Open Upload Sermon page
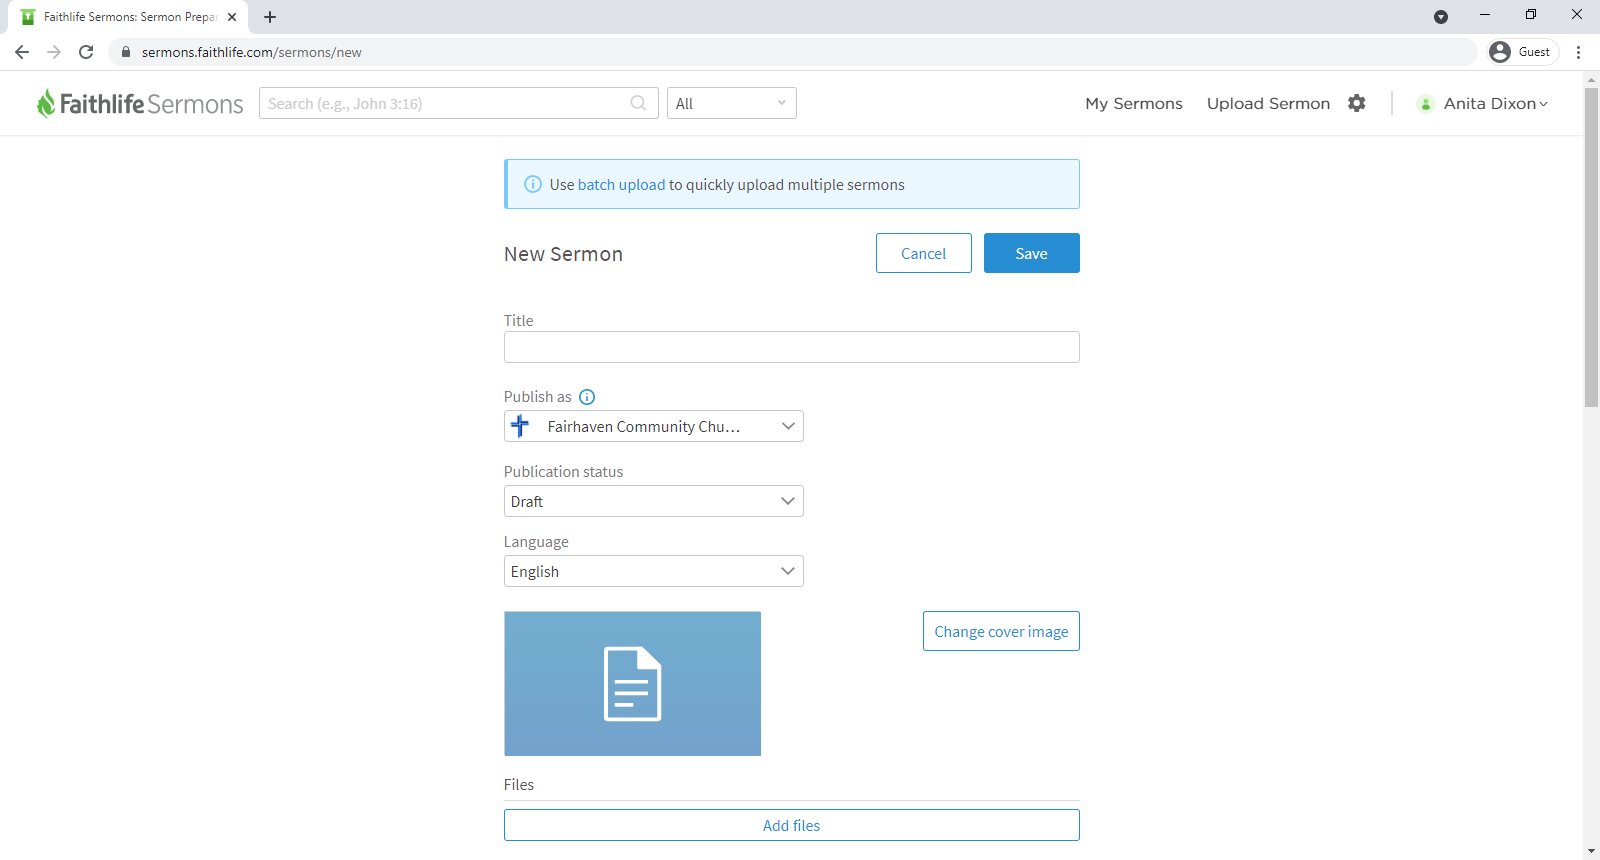The height and width of the screenshot is (860, 1600). (x=1268, y=104)
